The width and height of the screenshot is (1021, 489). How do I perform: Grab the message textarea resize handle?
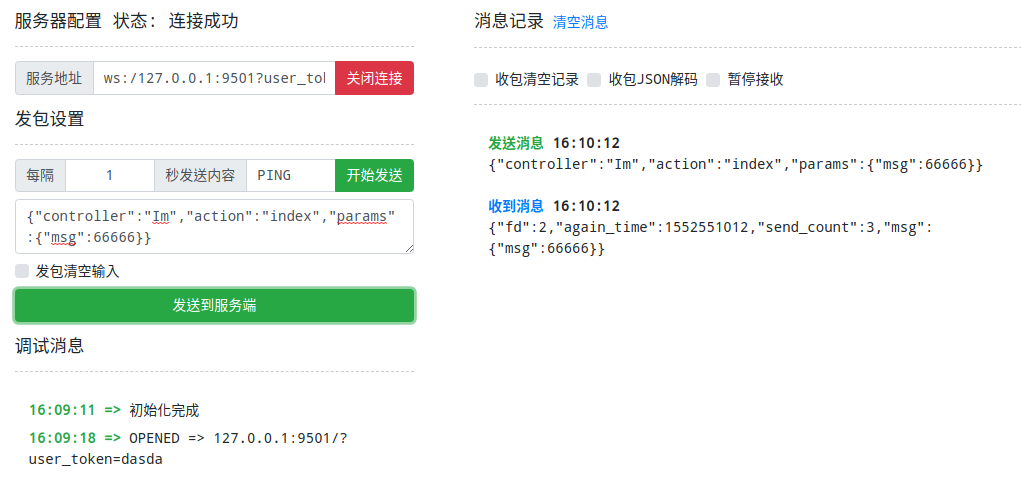coord(408,248)
